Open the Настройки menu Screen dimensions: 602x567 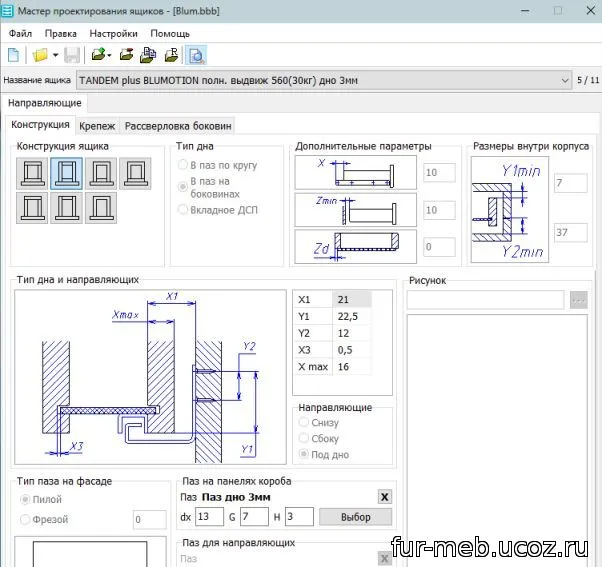[113, 33]
